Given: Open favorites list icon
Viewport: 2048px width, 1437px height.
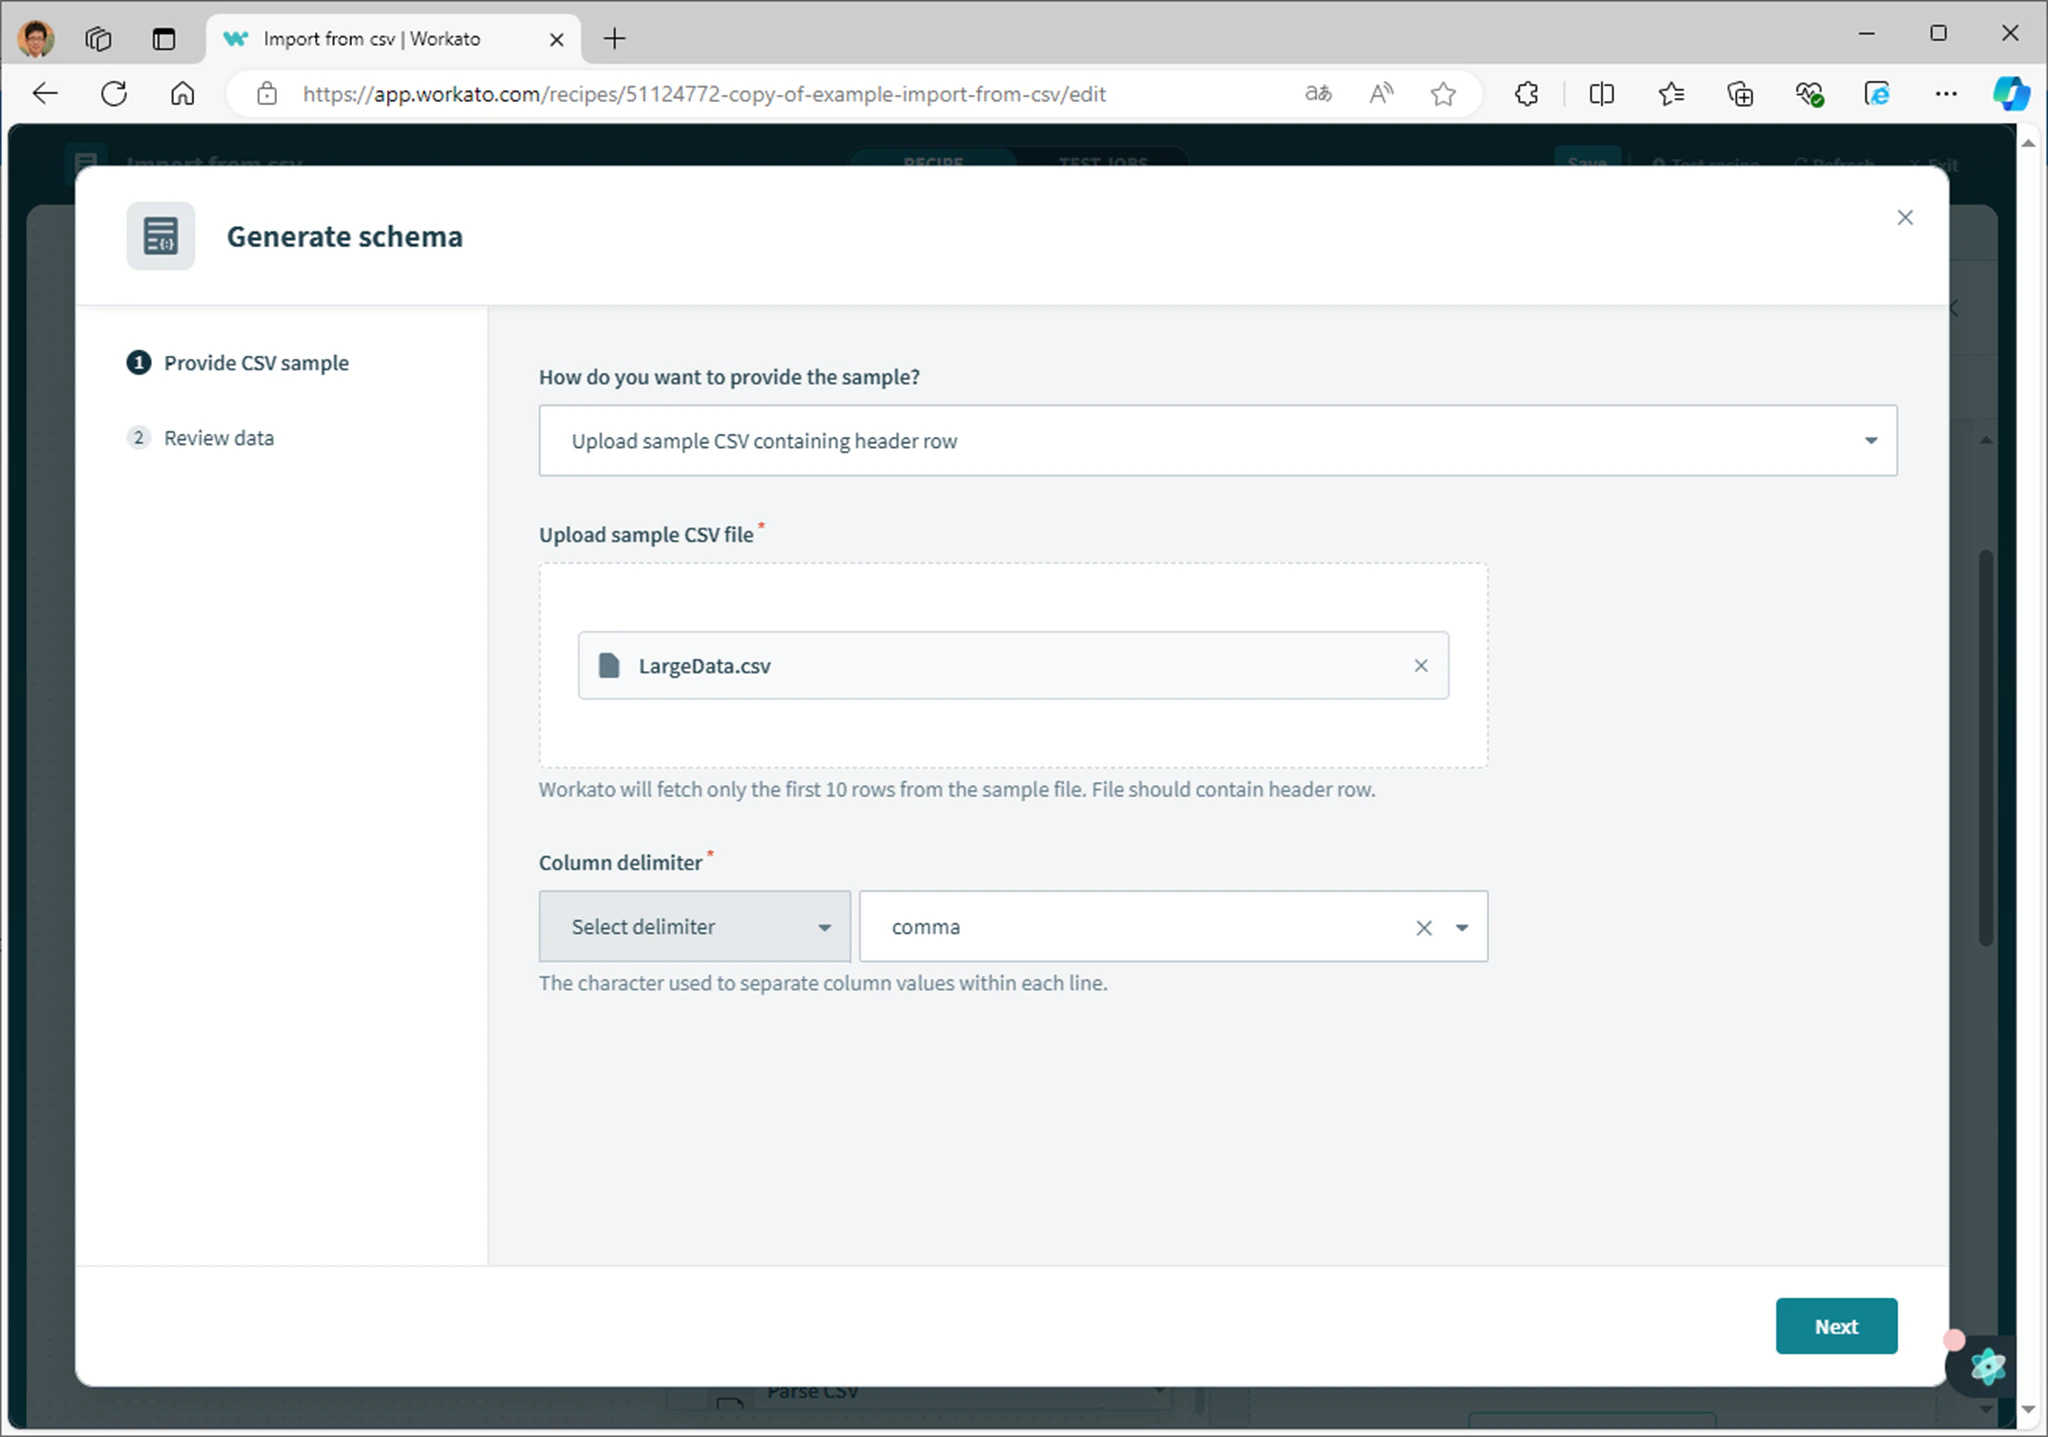Looking at the screenshot, I should coord(1671,94).
